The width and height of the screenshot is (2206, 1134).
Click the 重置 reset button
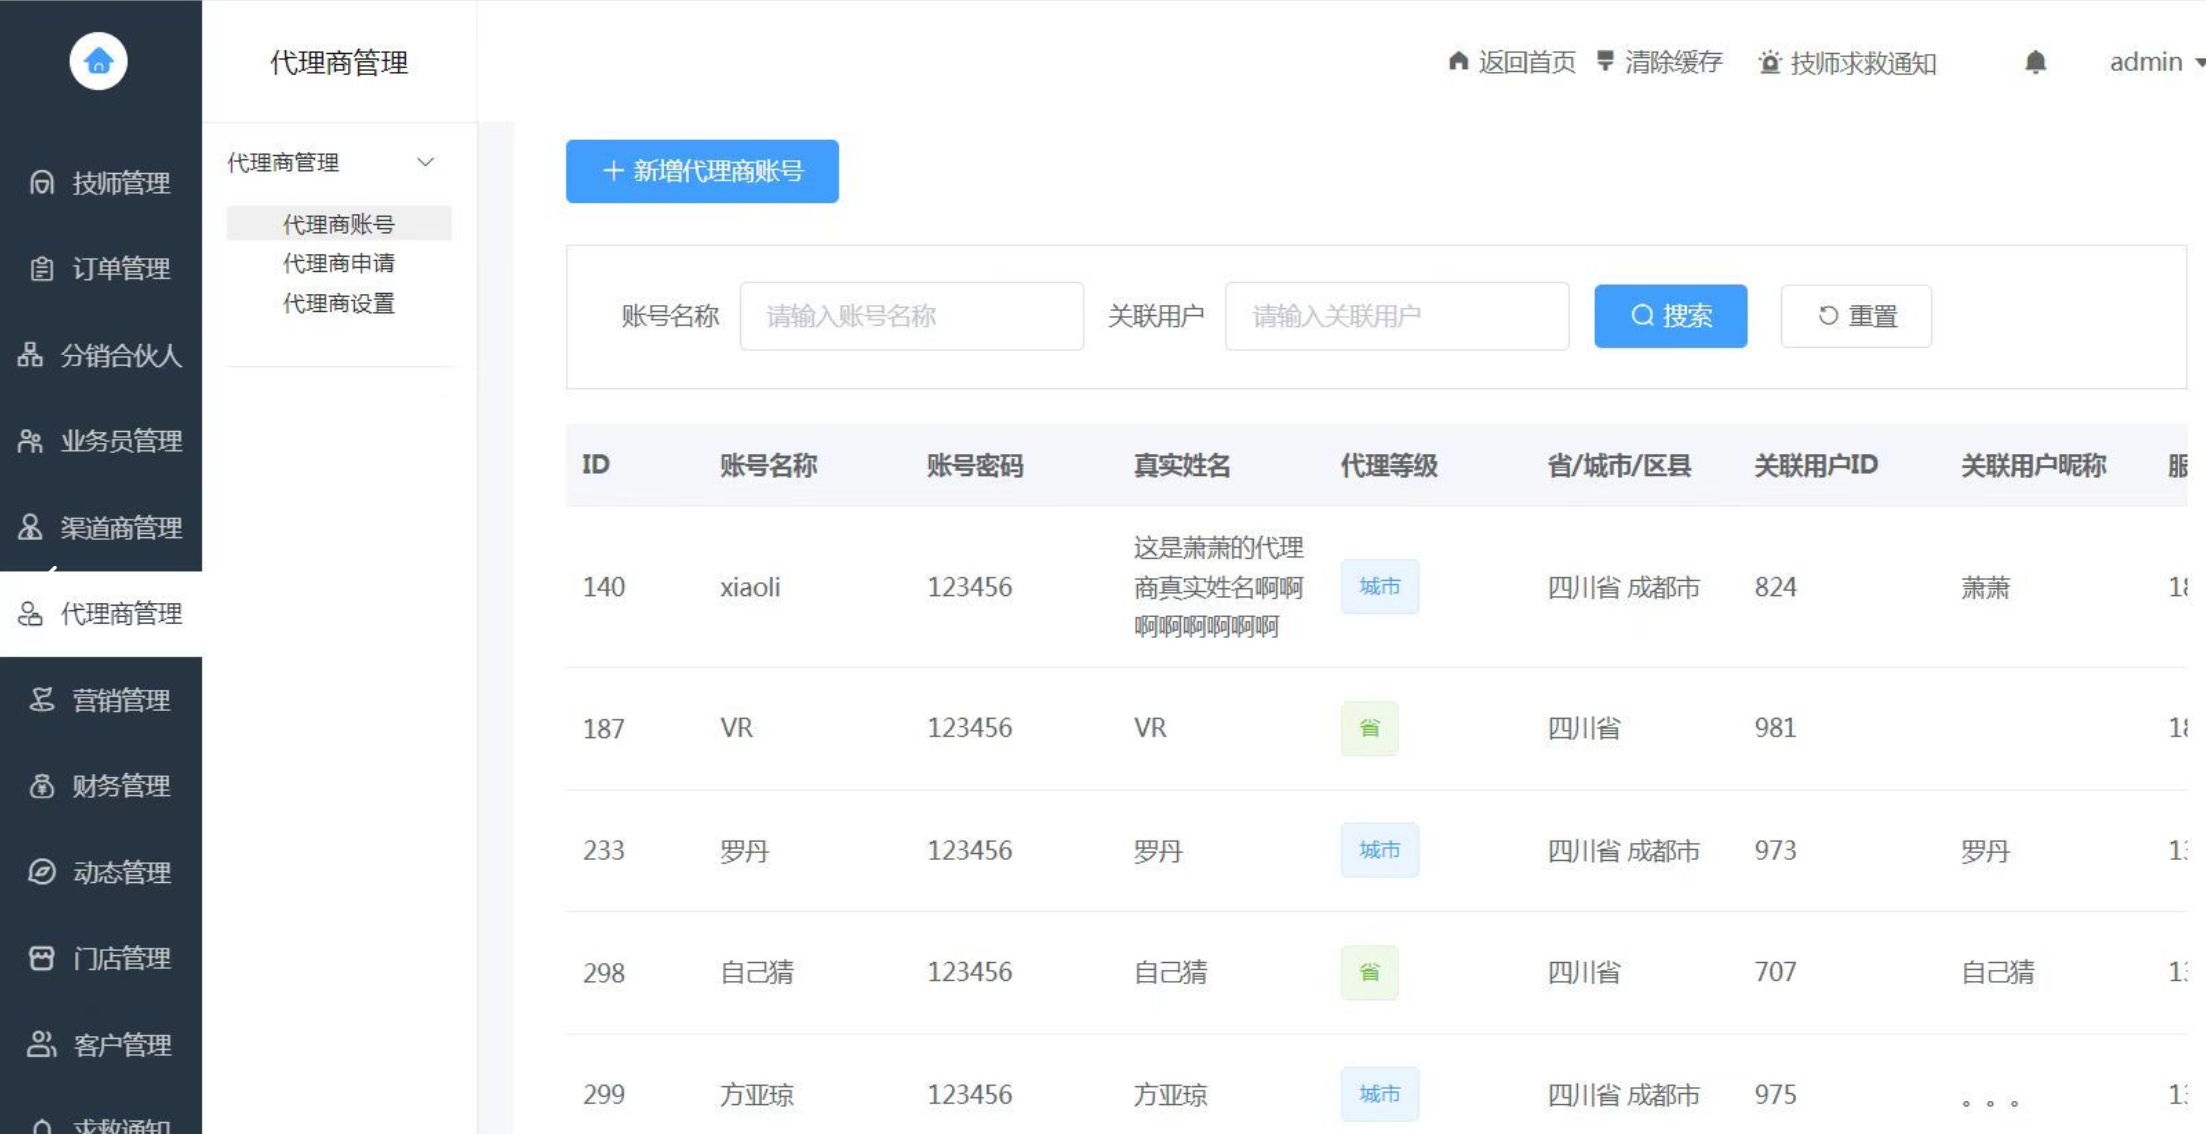click(x=1856, y=316)
